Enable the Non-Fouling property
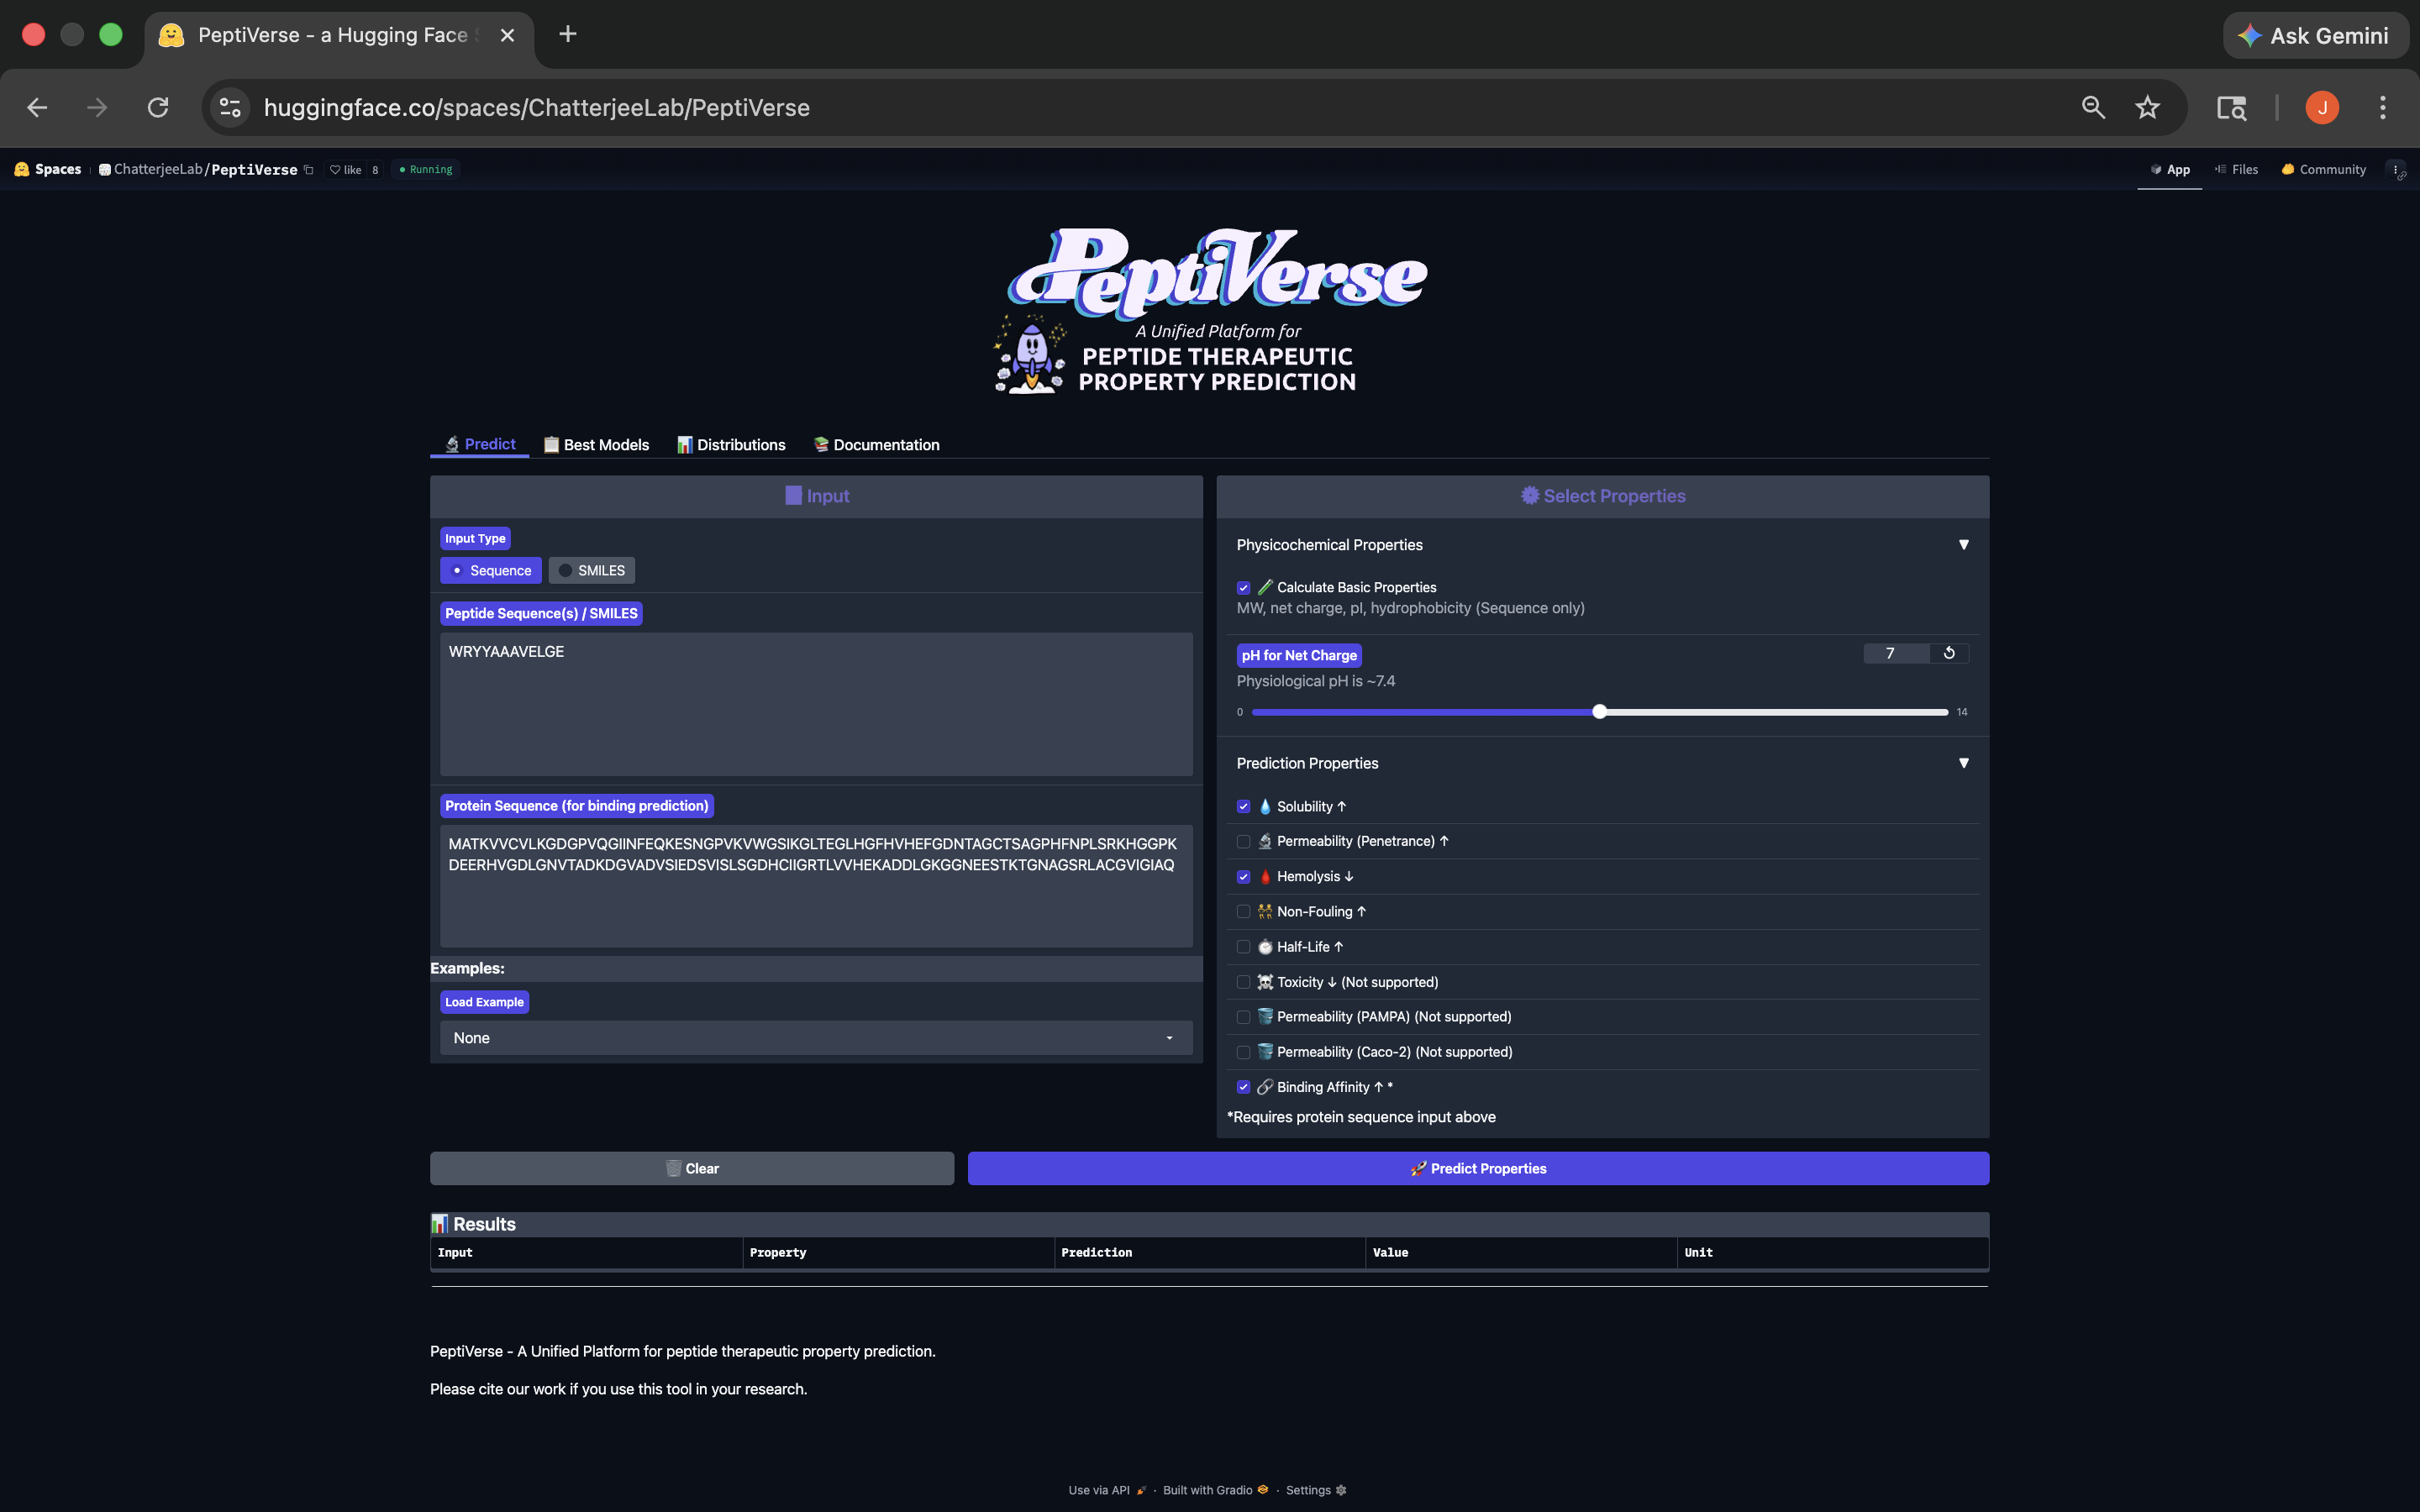2420x1512 pixels. point(1244,912)
